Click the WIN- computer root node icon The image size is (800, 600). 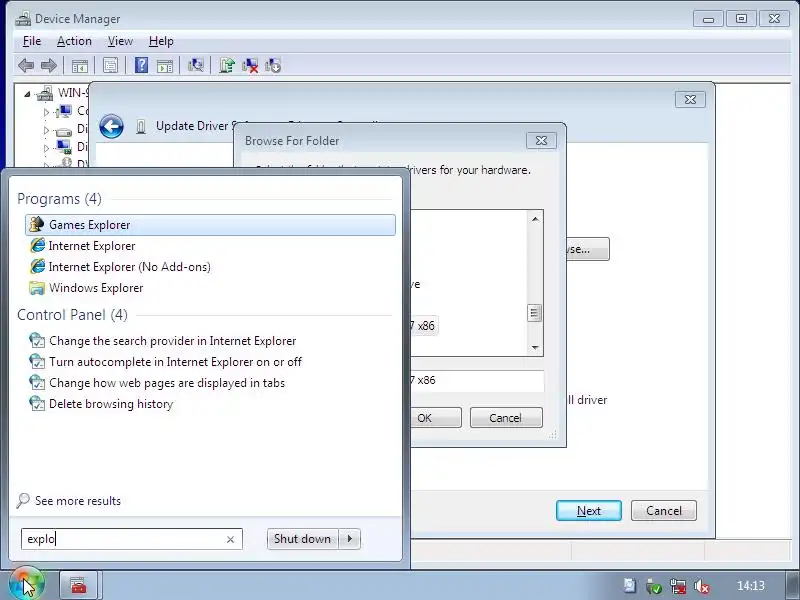[x=45, y=93]
